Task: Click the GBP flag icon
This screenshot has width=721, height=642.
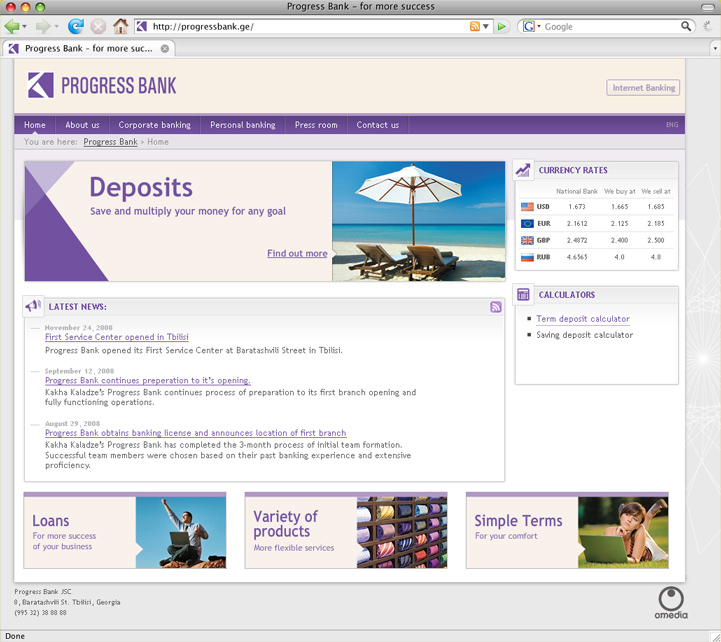Action: 527,240
